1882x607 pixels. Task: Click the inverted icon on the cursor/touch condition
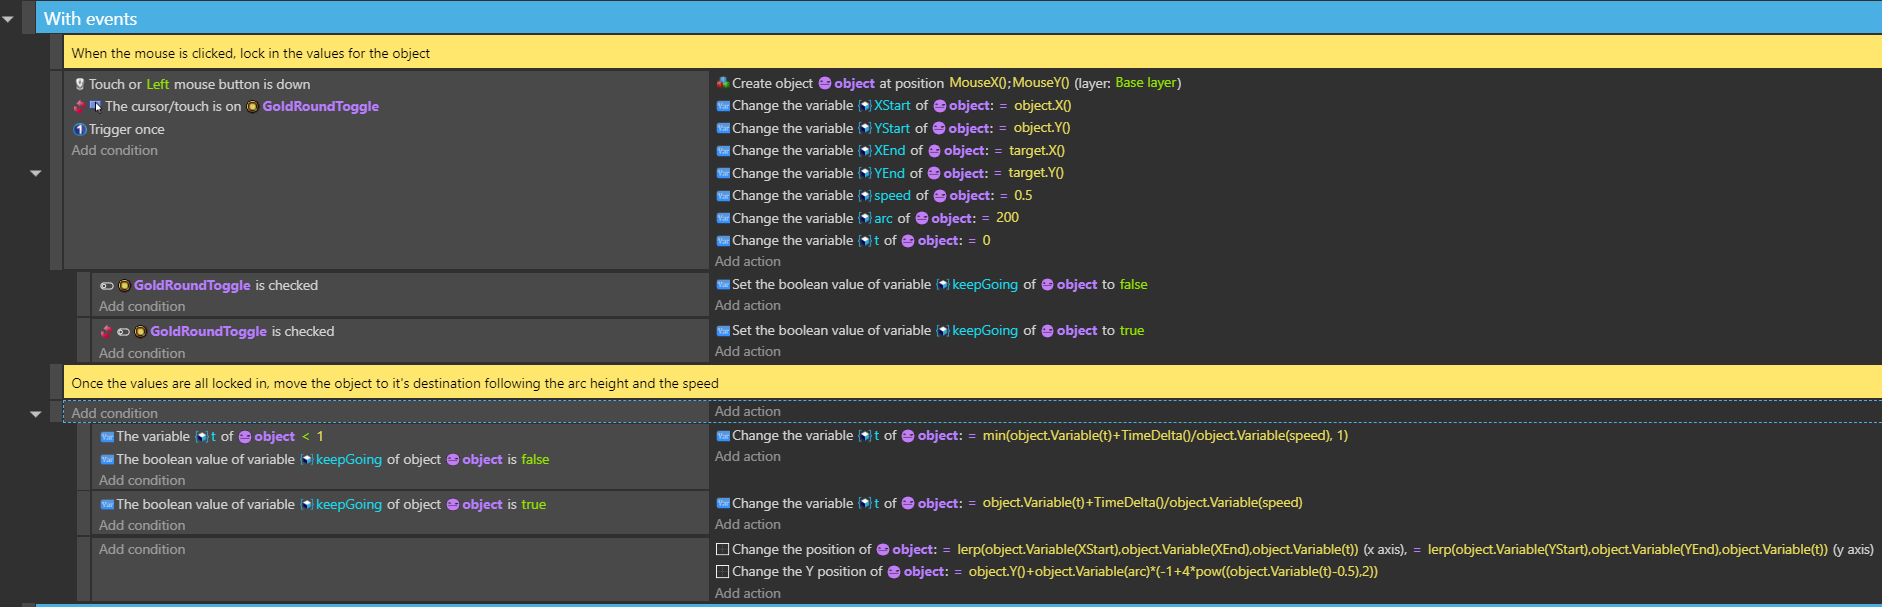pyautogui.click(x=79, y=106)
